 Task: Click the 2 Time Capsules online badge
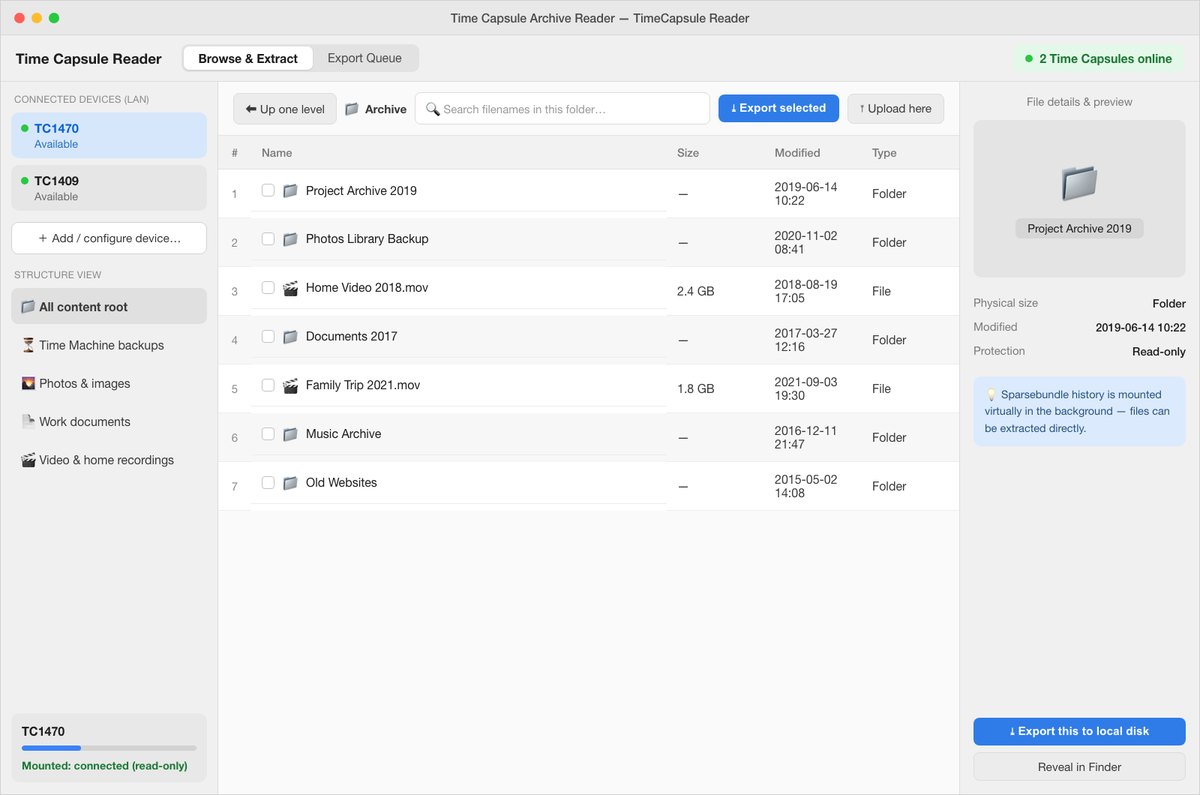(1097, 59)
